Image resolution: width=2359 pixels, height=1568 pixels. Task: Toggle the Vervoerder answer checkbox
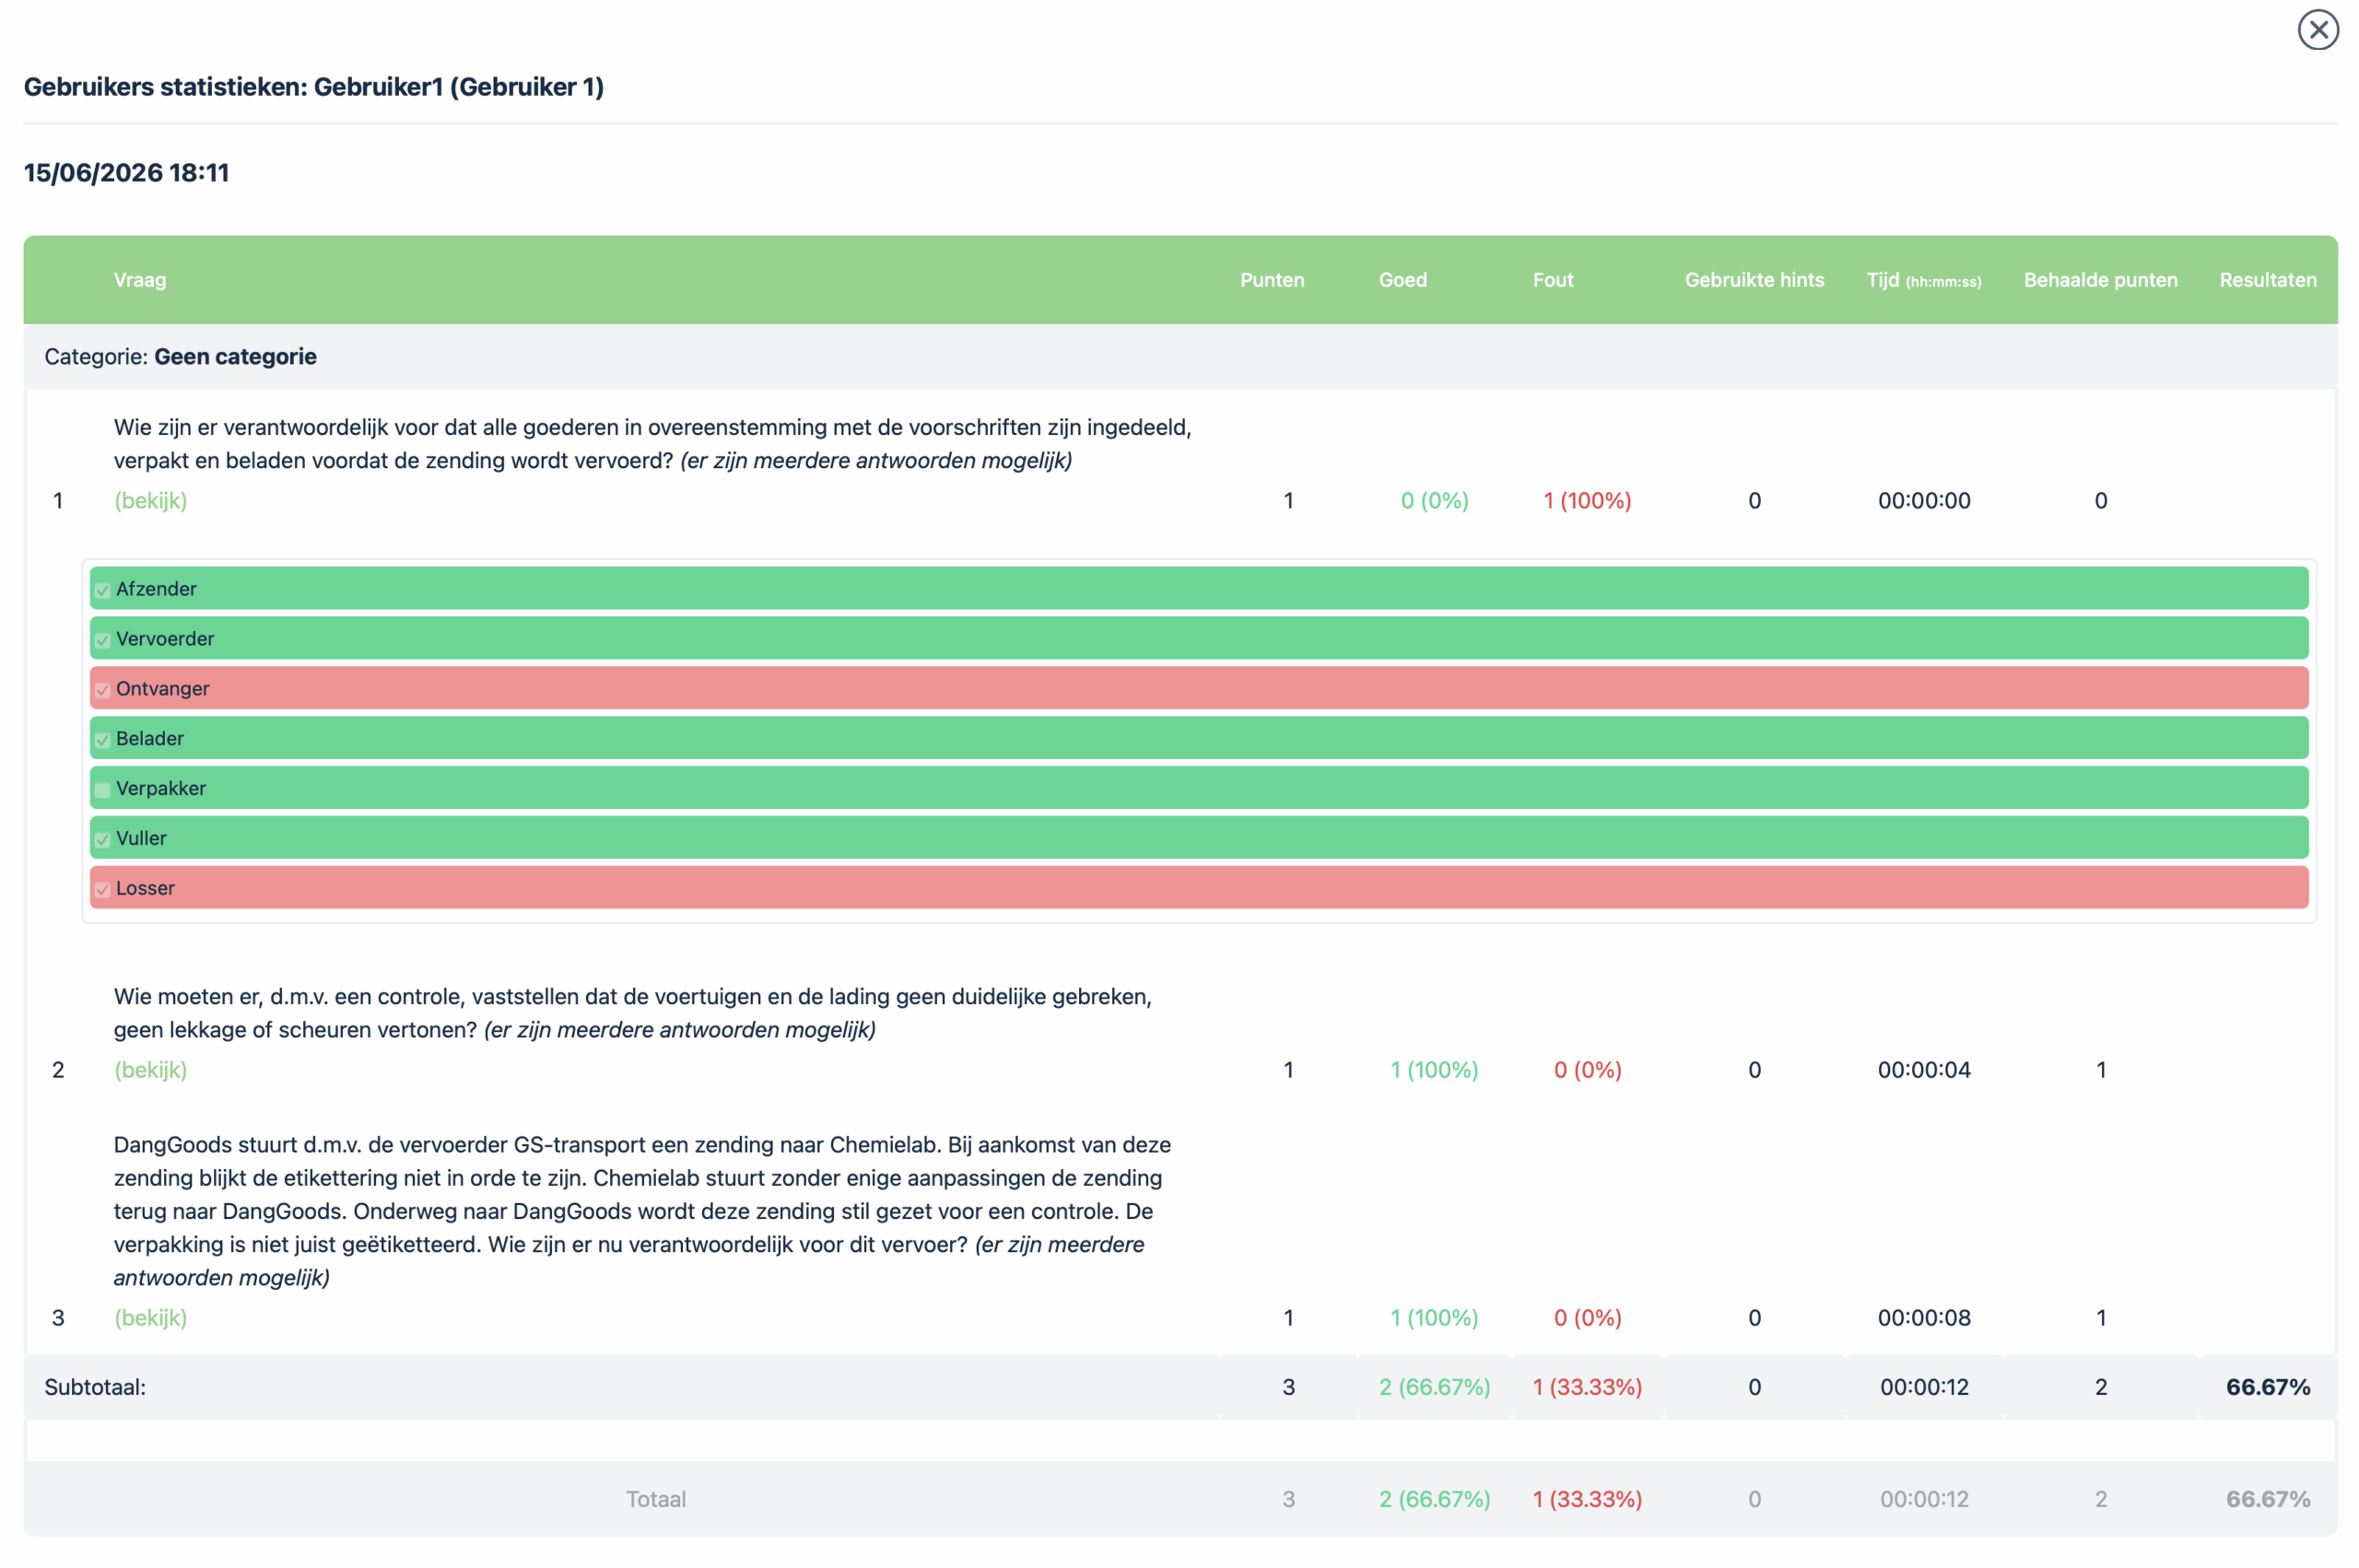point(102,640)
